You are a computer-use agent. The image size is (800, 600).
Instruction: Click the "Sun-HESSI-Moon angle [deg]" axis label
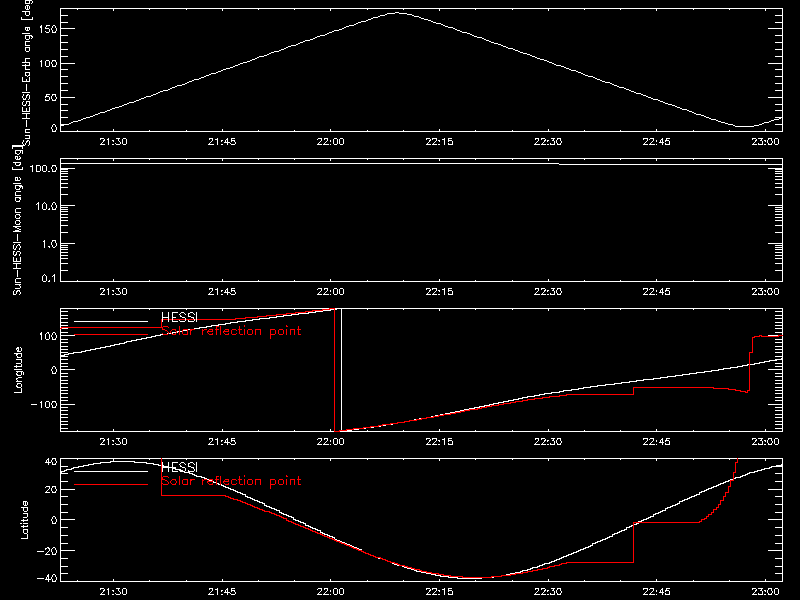pos(17,220)
